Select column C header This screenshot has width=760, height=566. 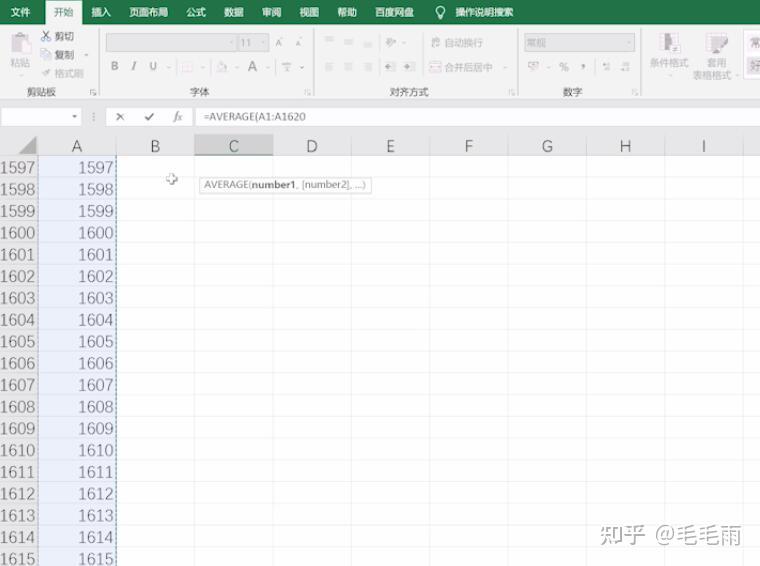[x=234, y=146]
